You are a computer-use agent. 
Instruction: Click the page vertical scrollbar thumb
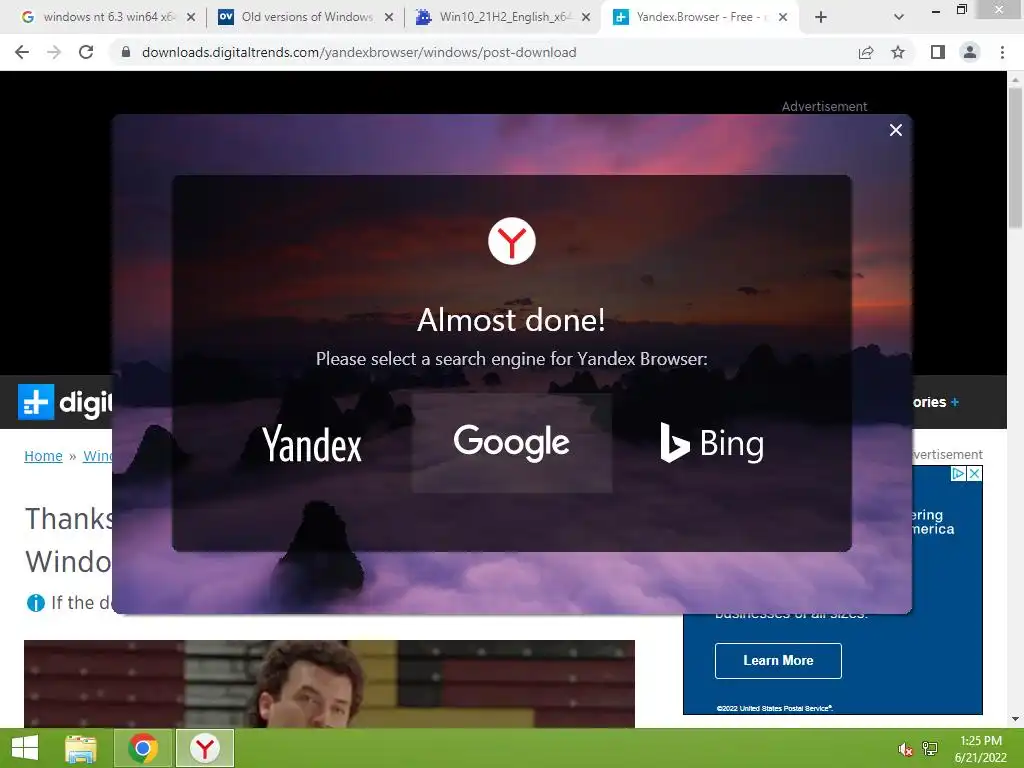click(x=1015, y=157)
